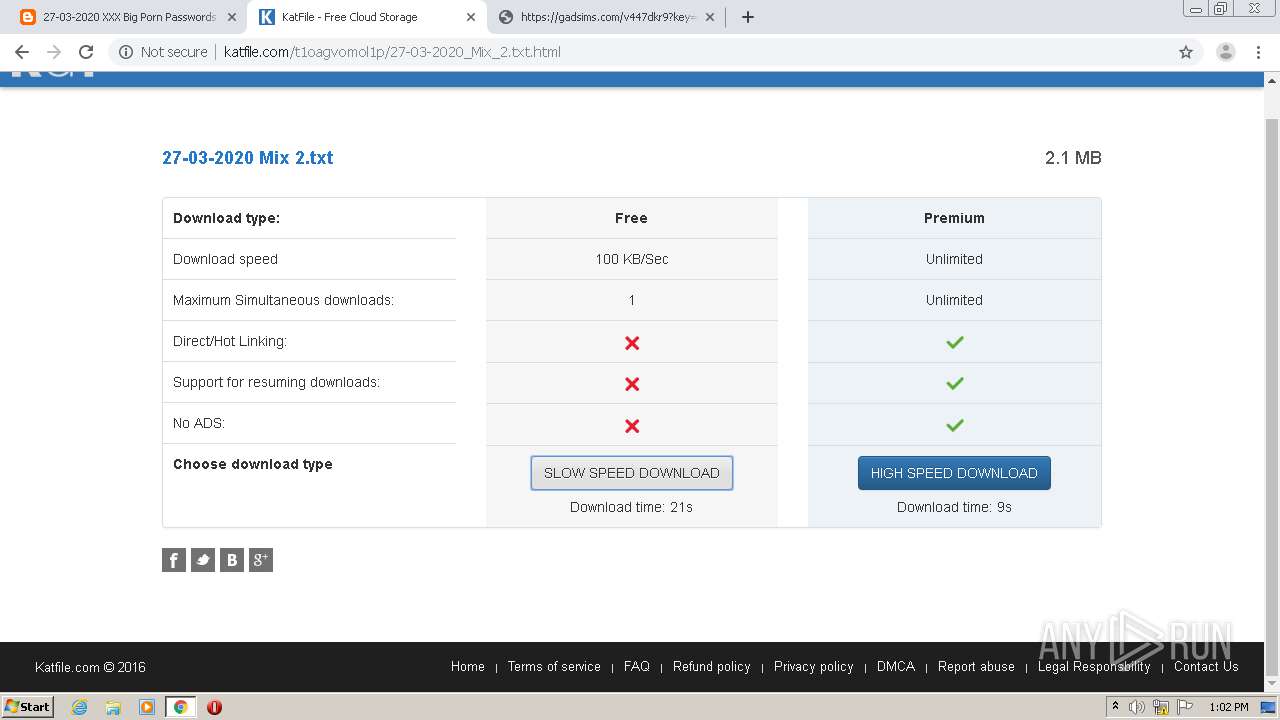Bookmark this page with the star icon
The width and height of the screenshot is (1280, 720).
click(1186, 52)
